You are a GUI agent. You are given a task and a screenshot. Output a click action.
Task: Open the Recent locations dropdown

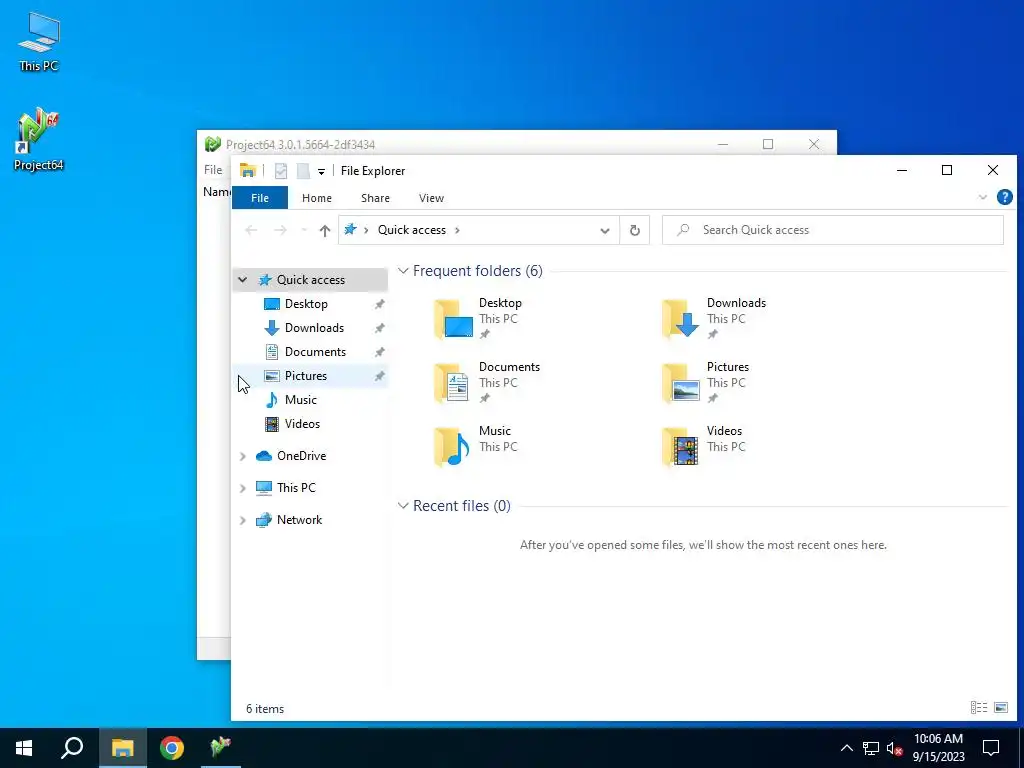coord(304,230)
